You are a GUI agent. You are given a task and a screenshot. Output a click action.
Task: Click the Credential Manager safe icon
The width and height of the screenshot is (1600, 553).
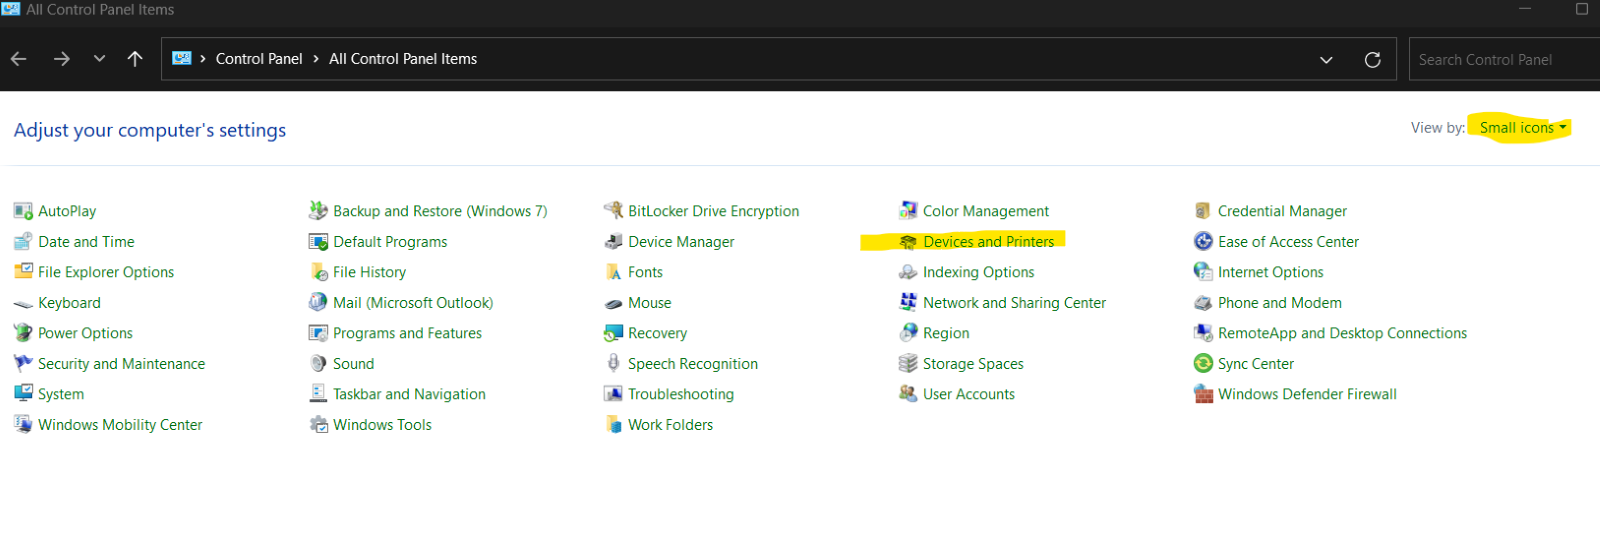click(x=1203, y=211)
